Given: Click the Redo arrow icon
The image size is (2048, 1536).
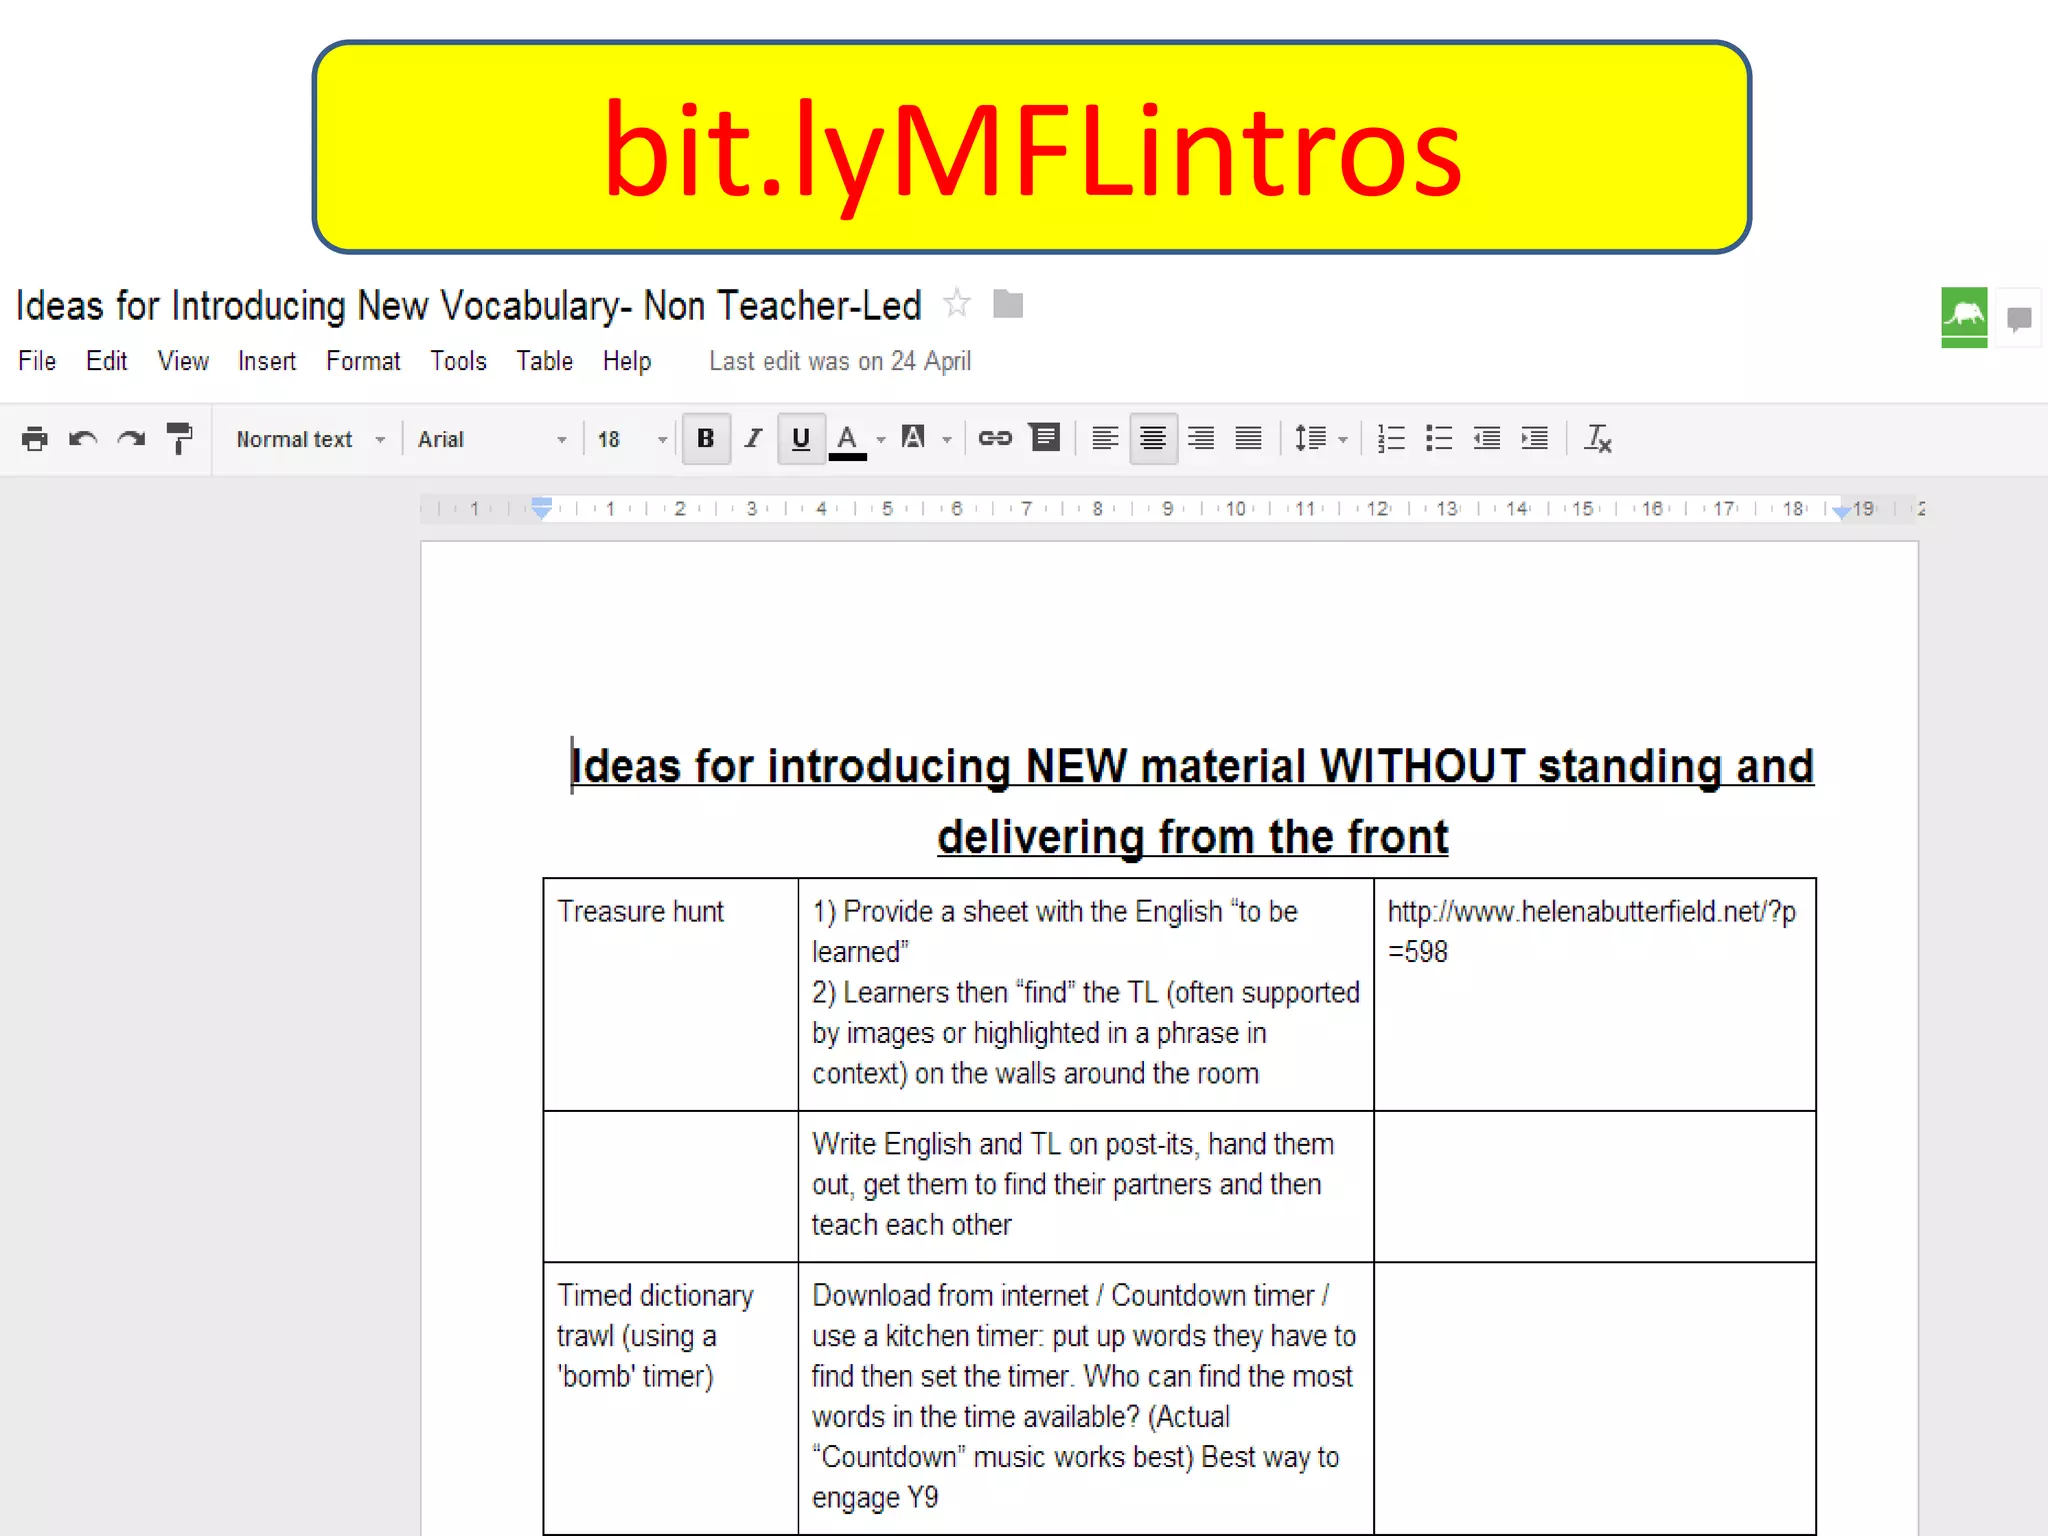Looking at the screenshot, I should pyautogui.click(x=131, y=439).
